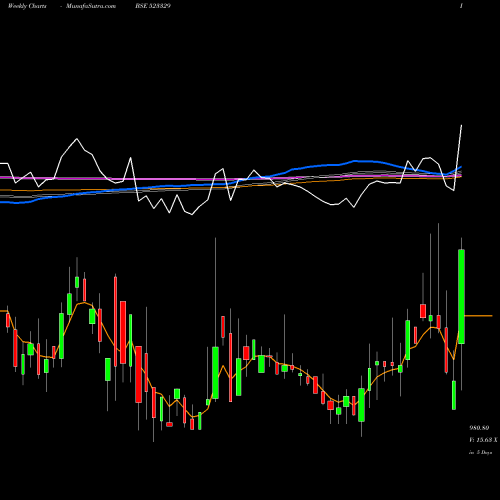Click the "V: 15.68 X" volume value
The width and height of the screenshot is (500, 500).
(x=483, y=440)
